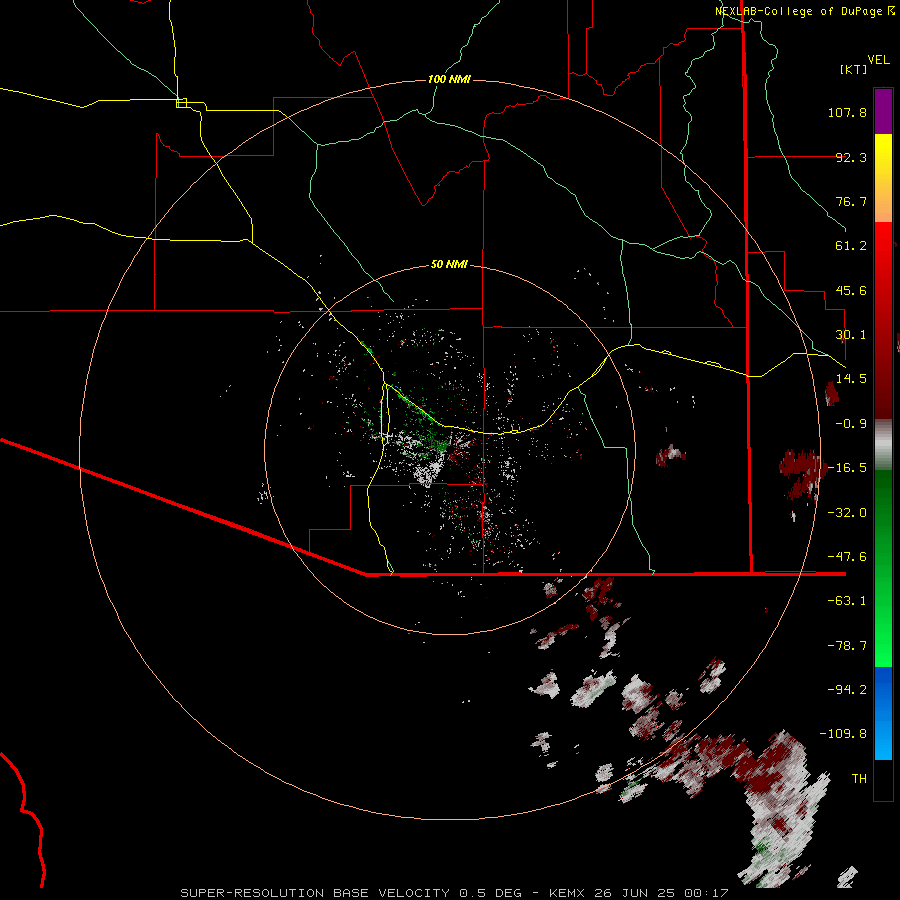
Task: Click the 100 NMI range ring label
Action: pyautogui.click(x=449, y=79)
